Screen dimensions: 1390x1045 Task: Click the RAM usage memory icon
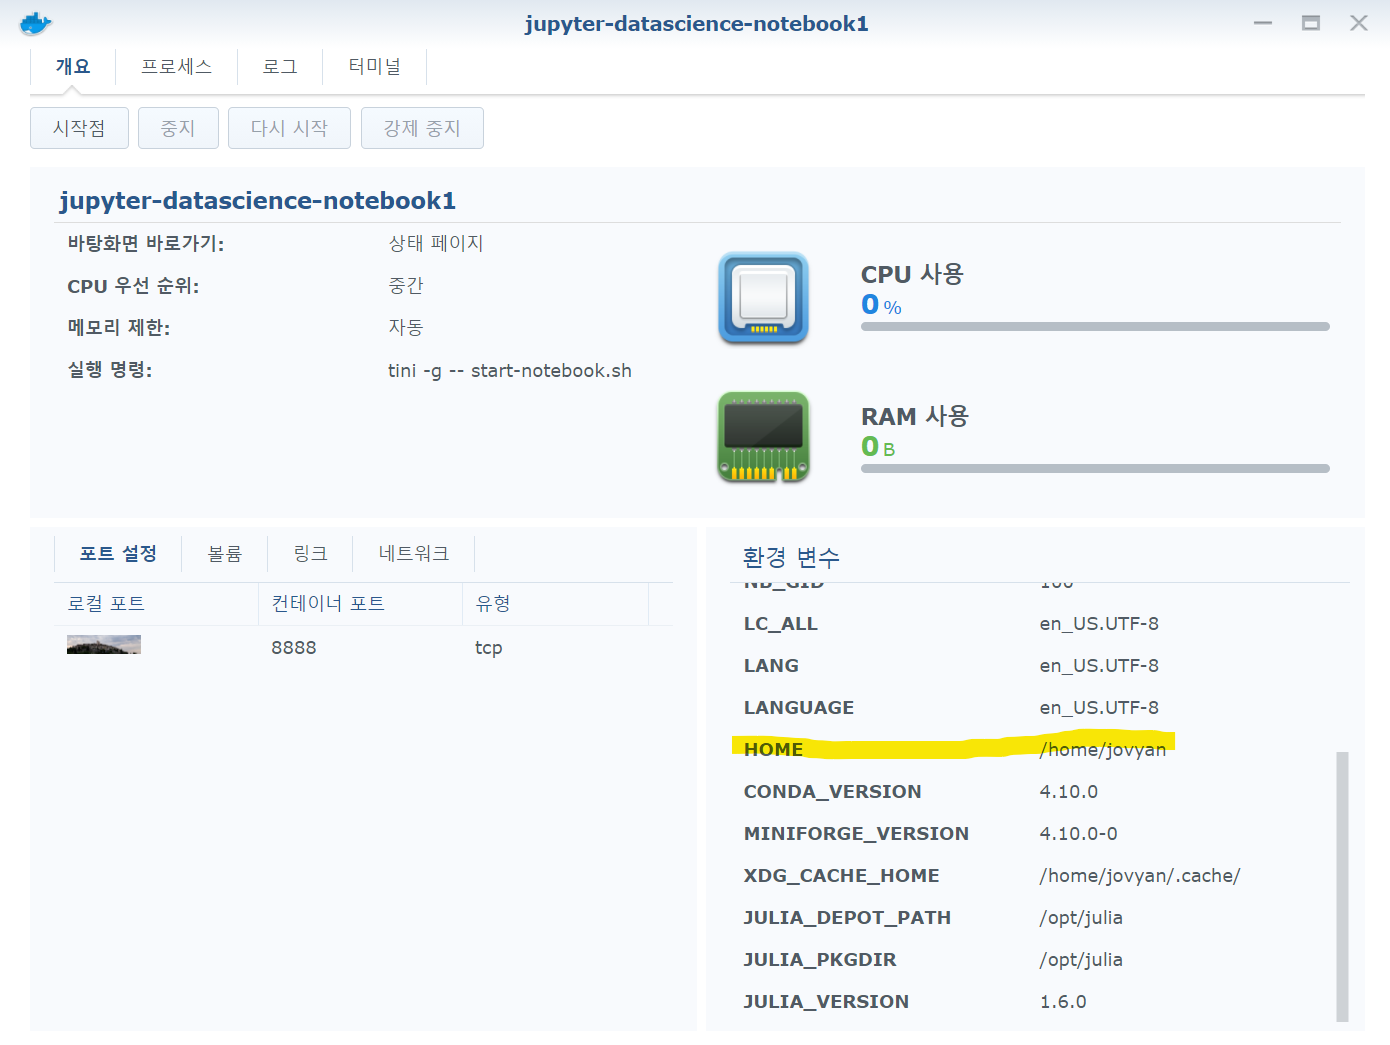click(763, 437)
